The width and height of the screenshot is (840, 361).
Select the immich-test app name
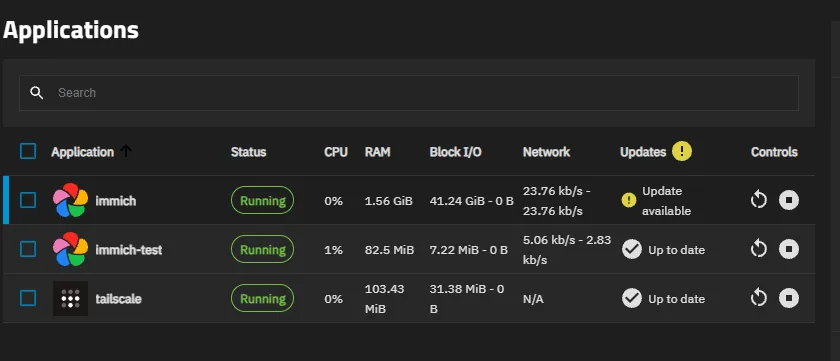pyautogui.click(x=129, y=250)
